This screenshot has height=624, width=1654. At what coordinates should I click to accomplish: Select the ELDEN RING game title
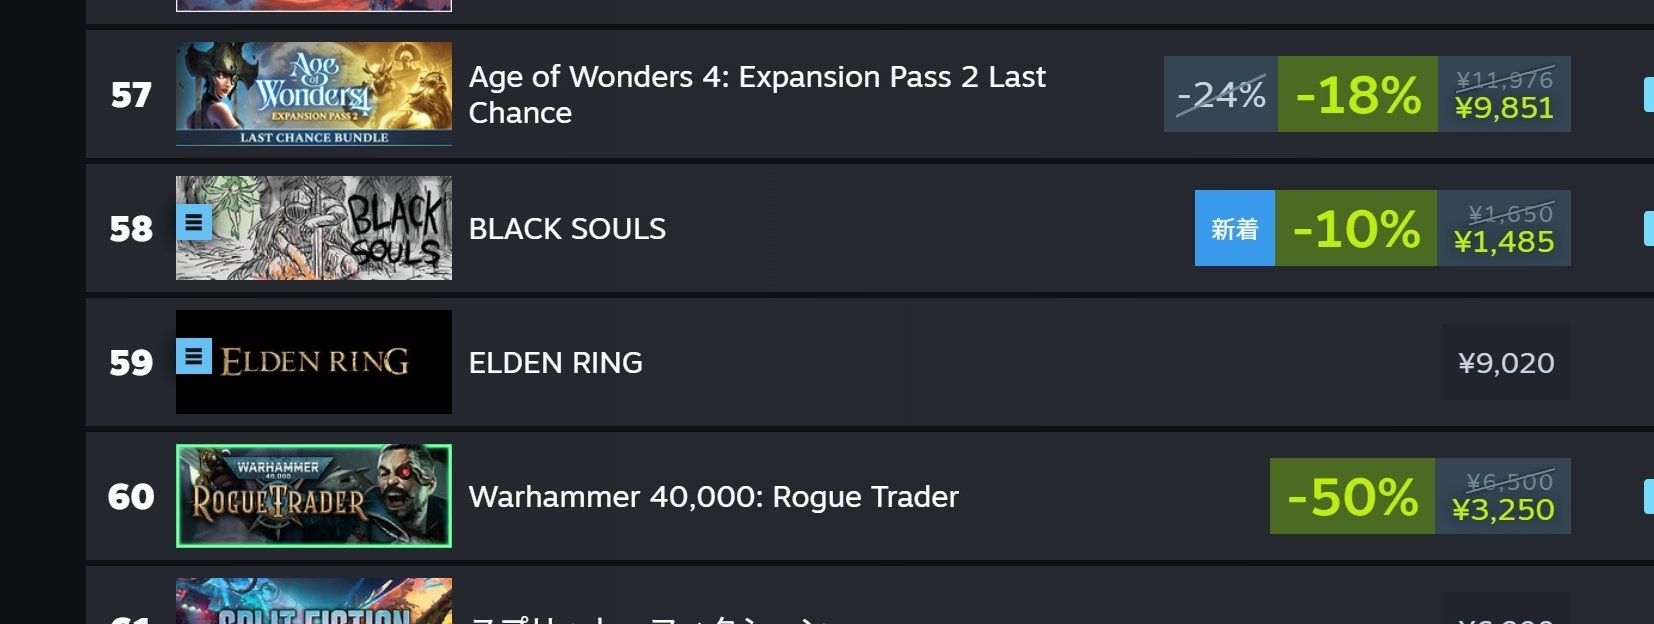(555, 363)
